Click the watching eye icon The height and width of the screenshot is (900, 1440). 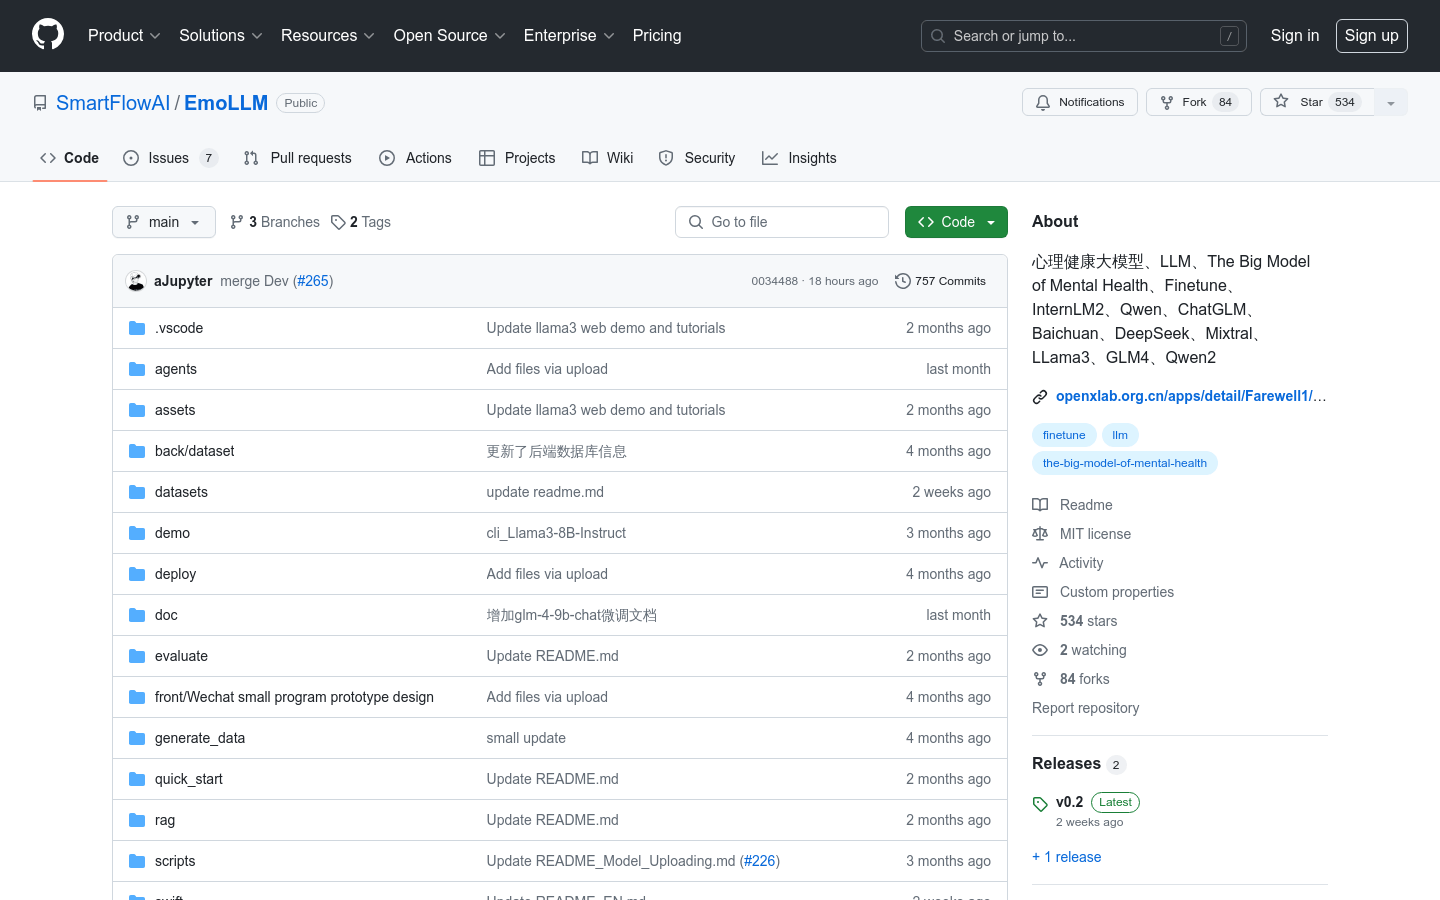pyautogui.click(x=1040, y=650)
